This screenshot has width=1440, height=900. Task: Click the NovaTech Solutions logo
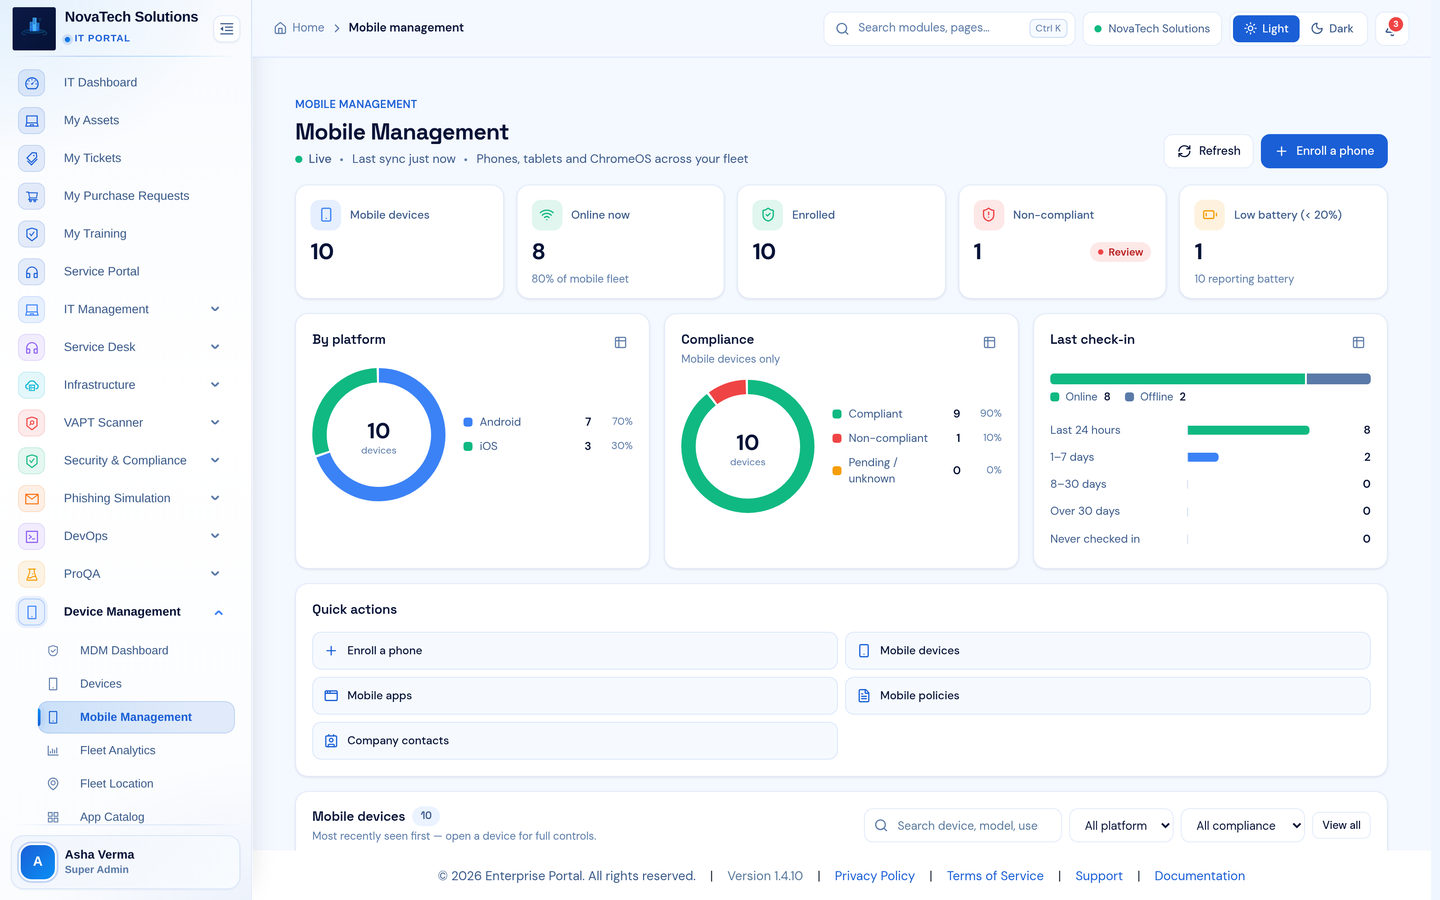click(x=34, y=28)
